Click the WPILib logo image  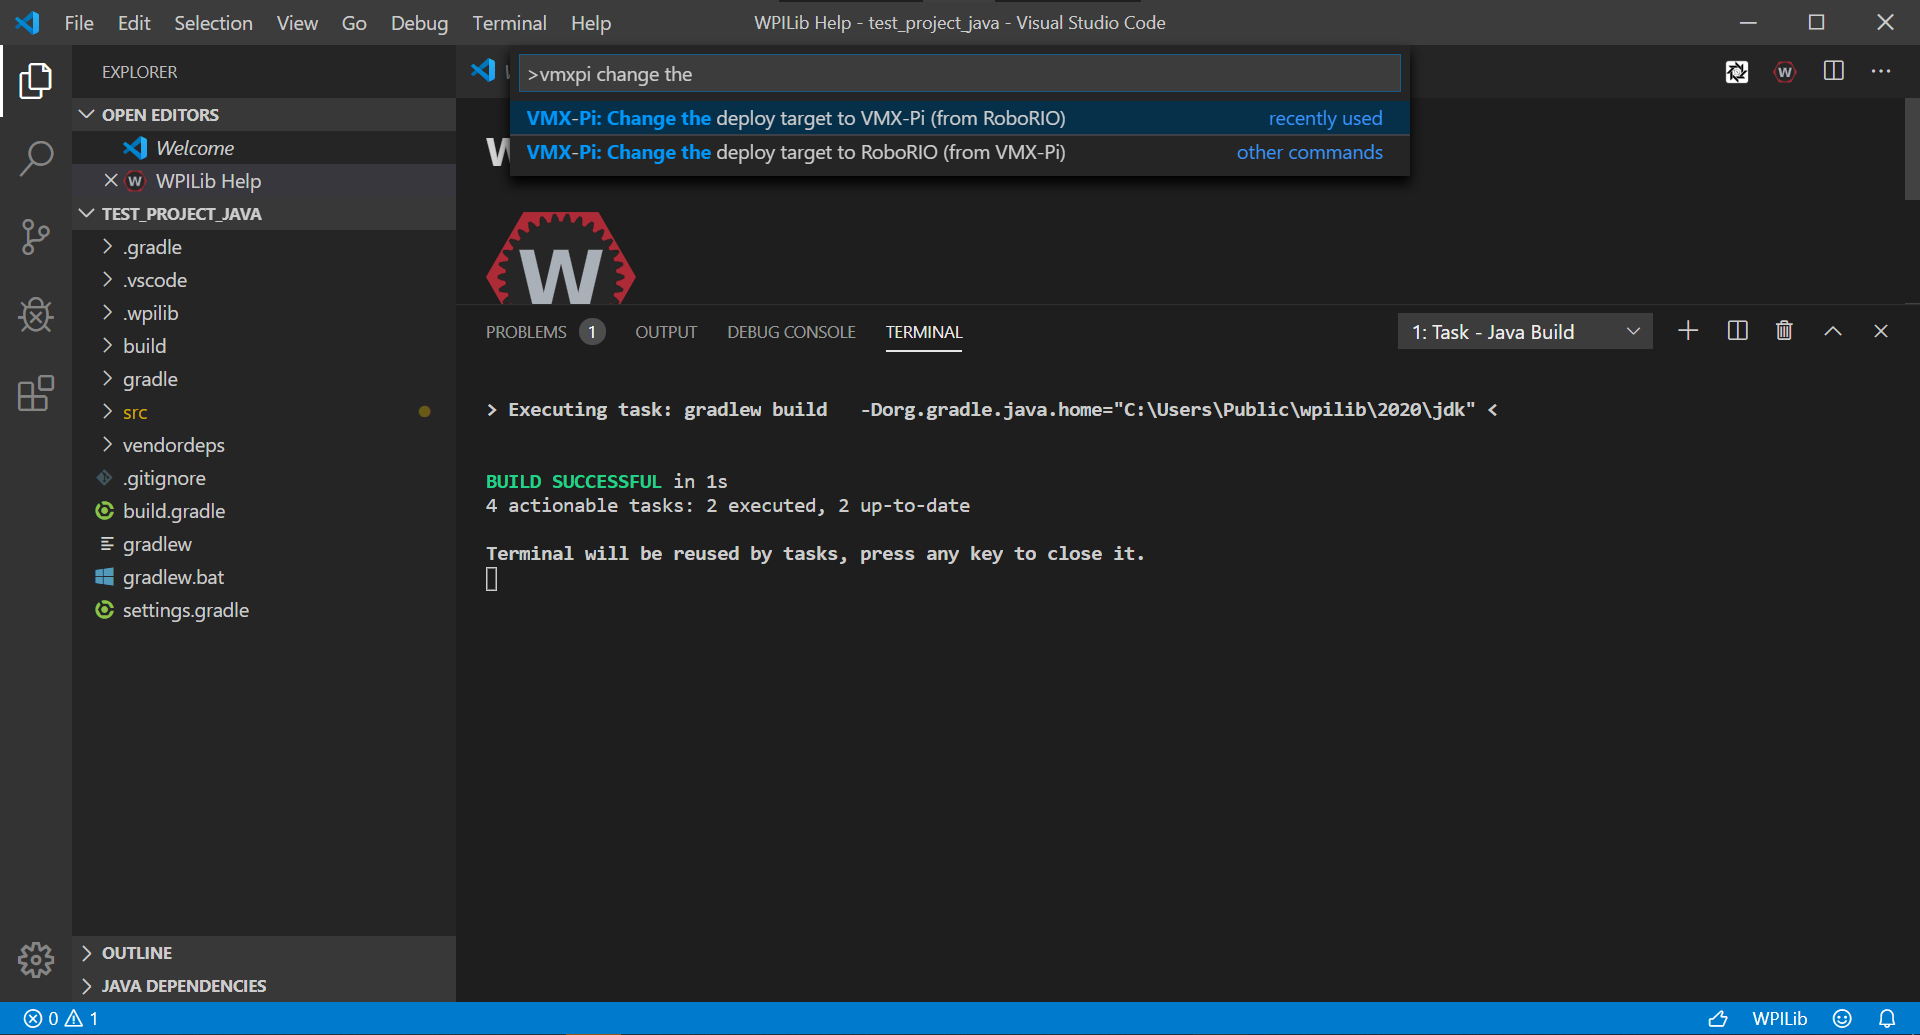pos(561,257)
